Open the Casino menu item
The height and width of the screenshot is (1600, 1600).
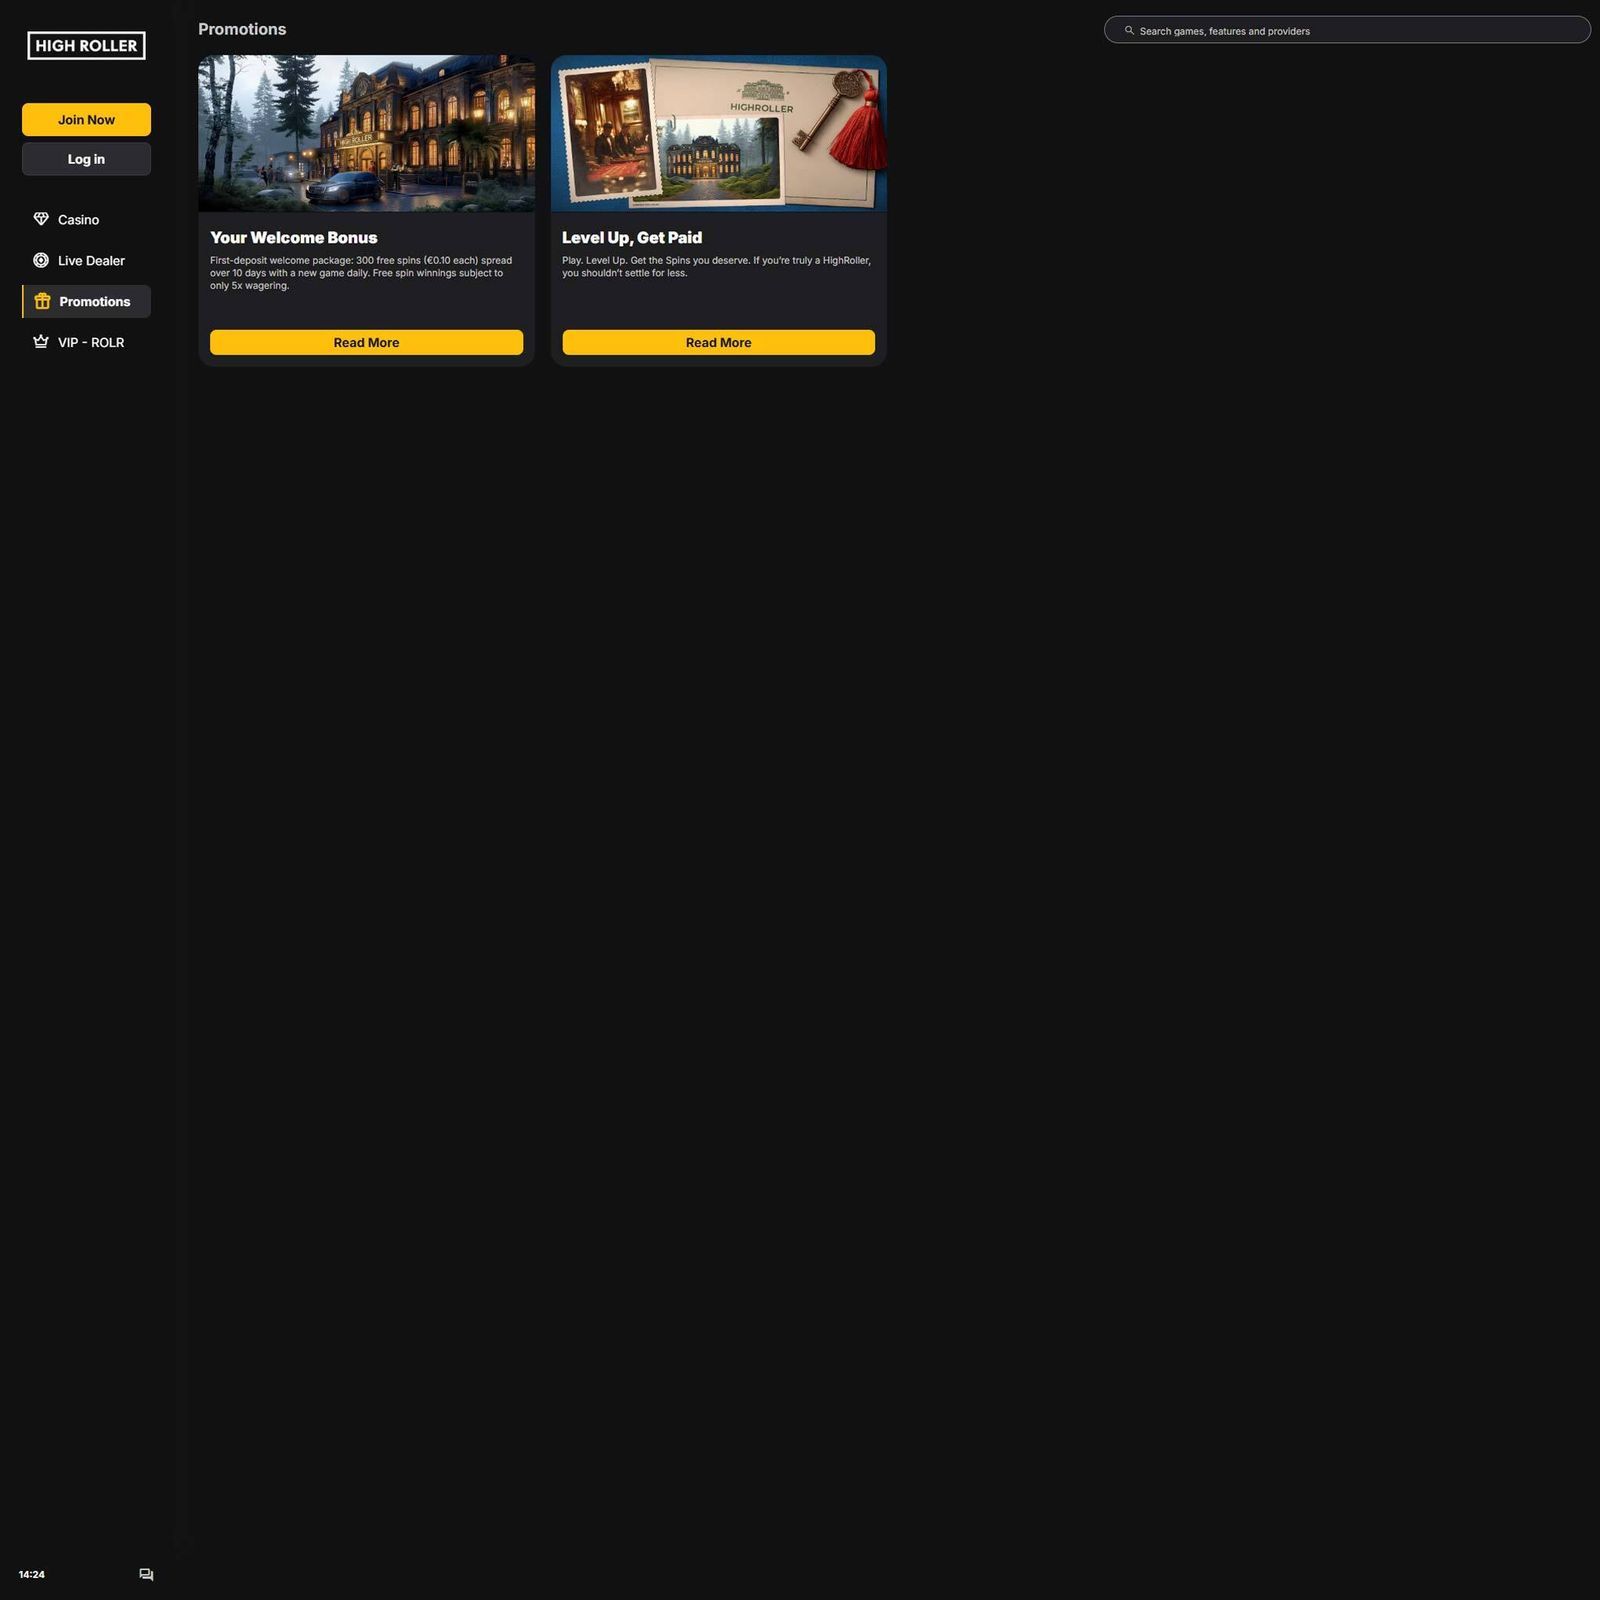tap(86, 219)
